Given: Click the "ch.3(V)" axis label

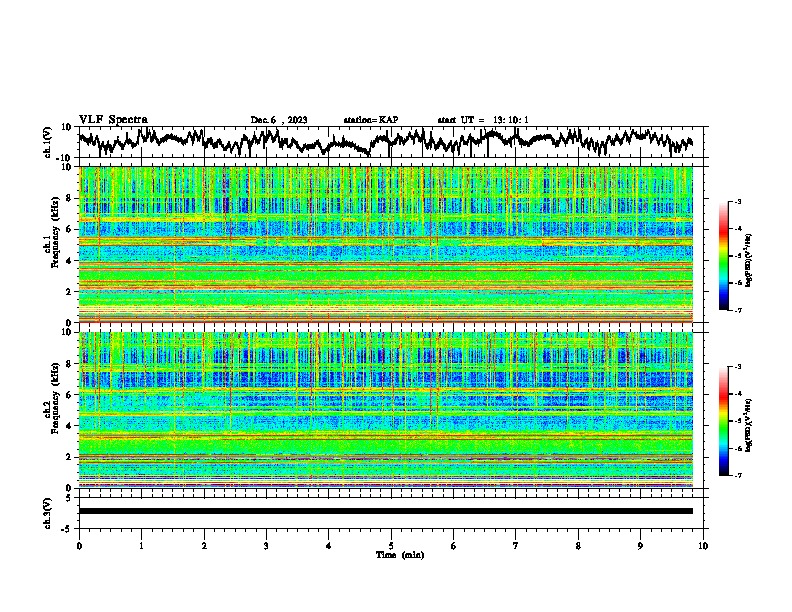Looking at the screenshot, I should click(48, 513).
